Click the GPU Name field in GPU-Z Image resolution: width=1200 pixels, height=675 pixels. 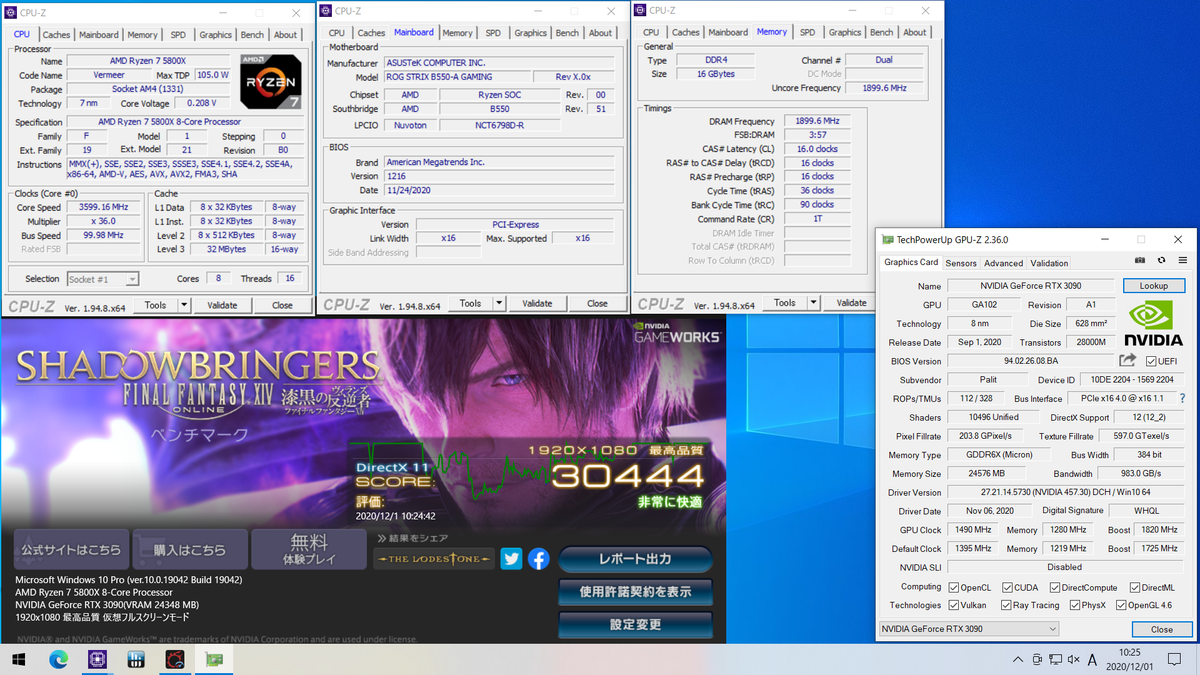pos(1032,286)
